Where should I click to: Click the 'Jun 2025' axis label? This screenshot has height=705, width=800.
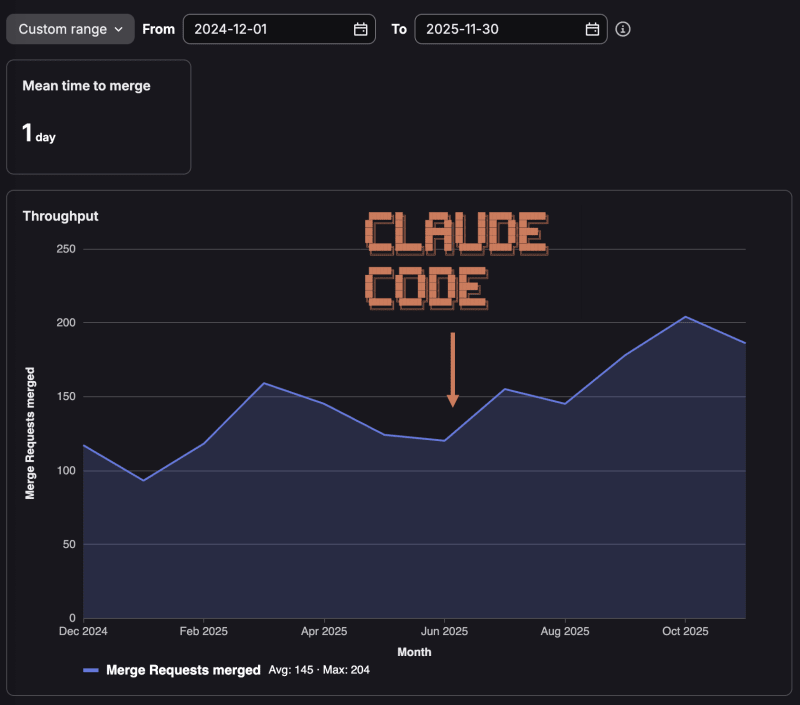coord(444,631)
